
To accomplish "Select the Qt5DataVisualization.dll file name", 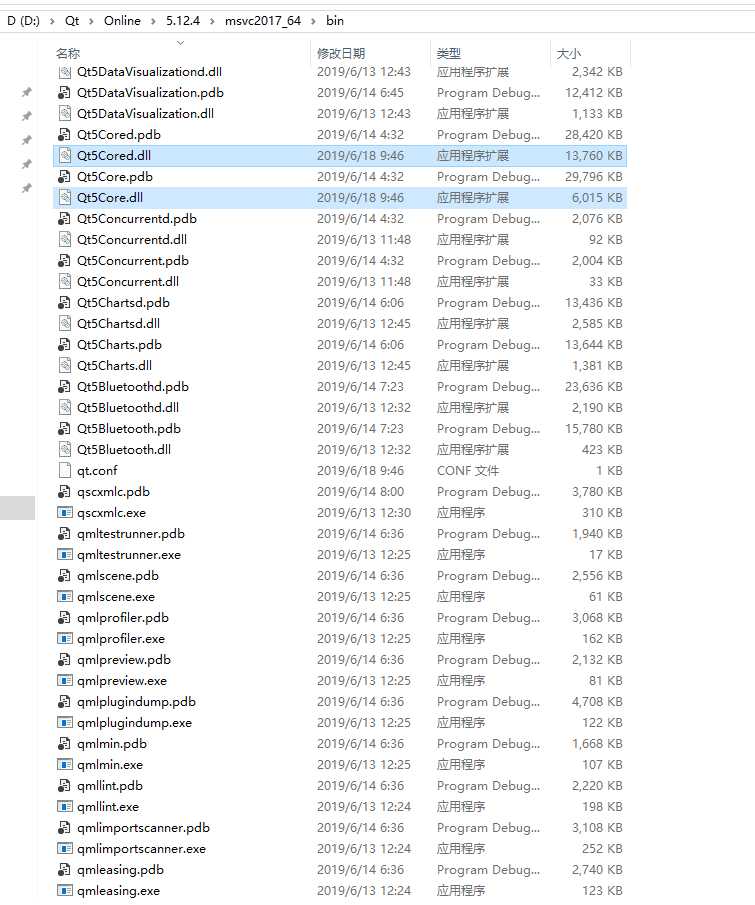I will 145,114.
